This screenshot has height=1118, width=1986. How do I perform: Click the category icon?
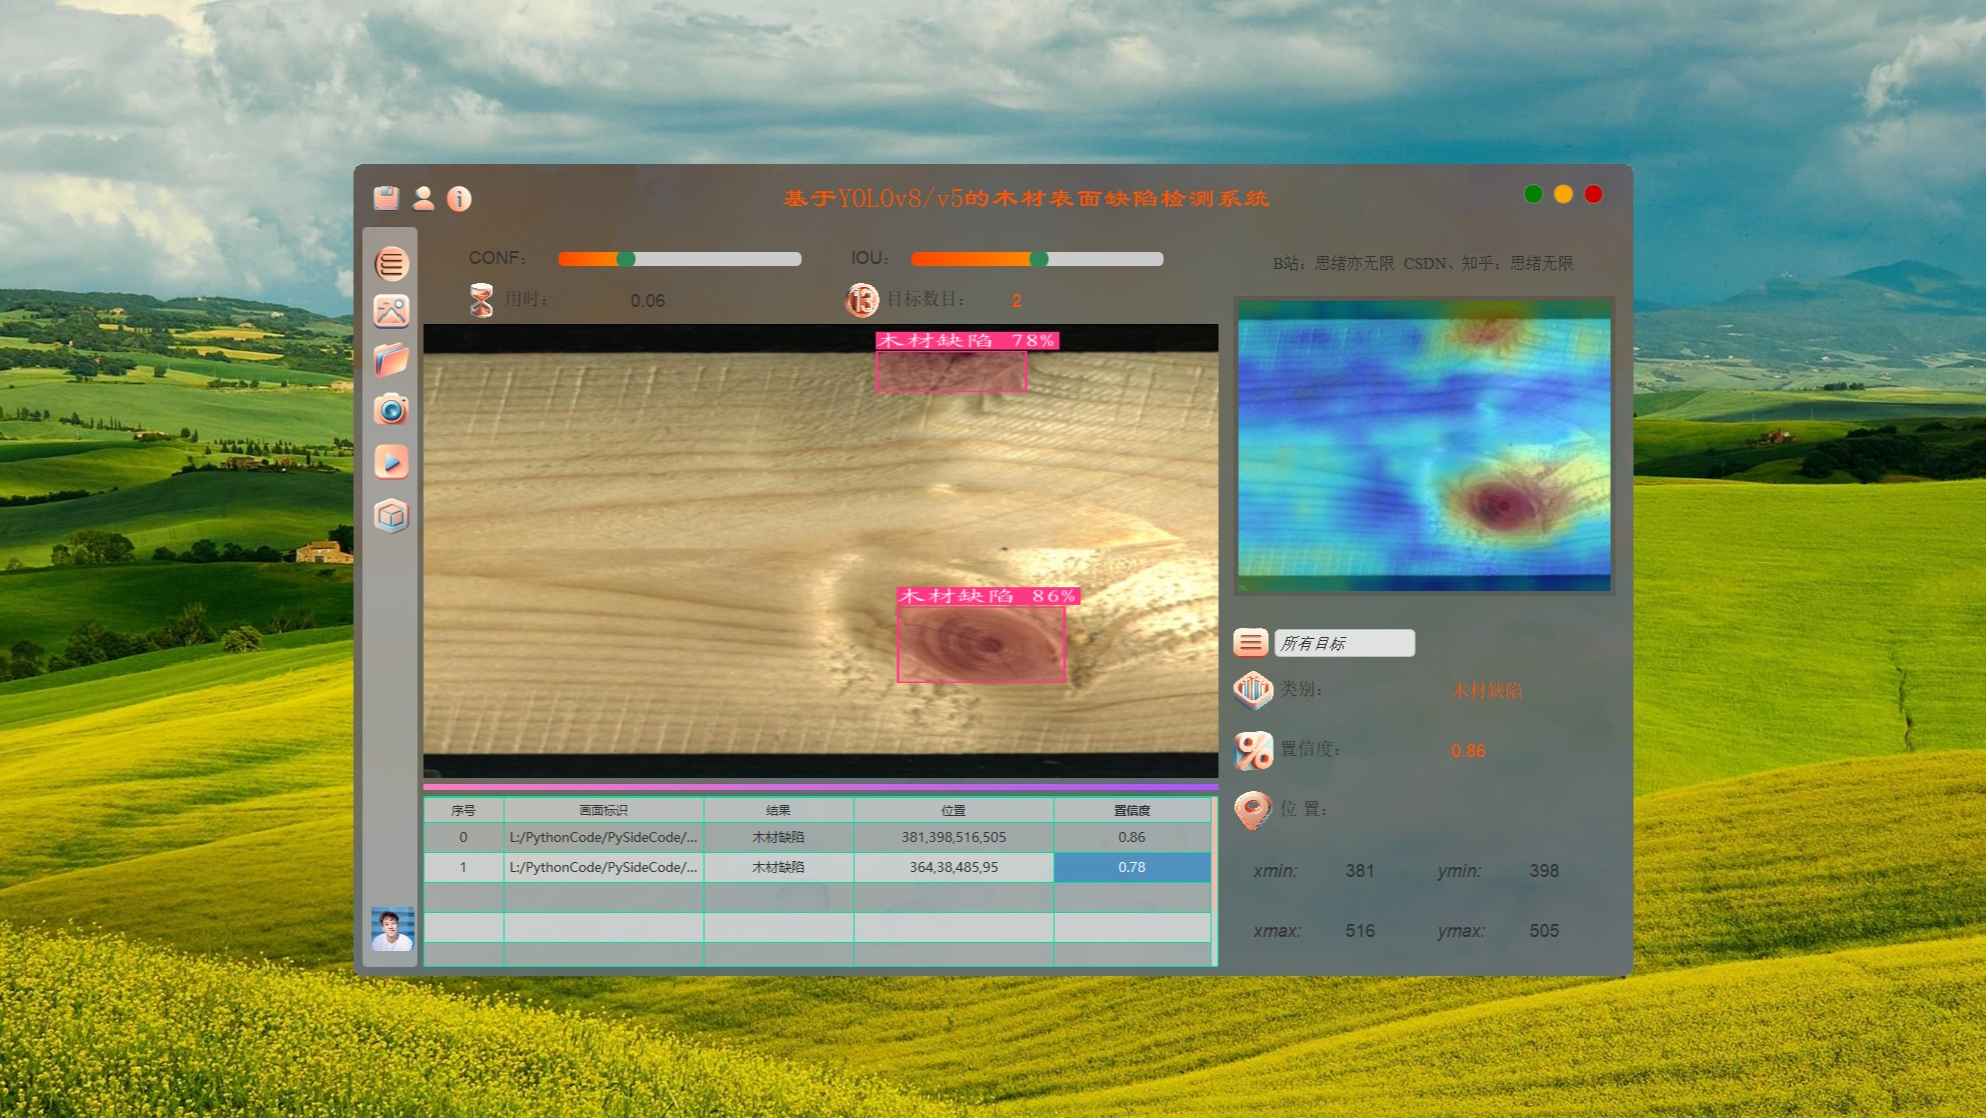1252,689
